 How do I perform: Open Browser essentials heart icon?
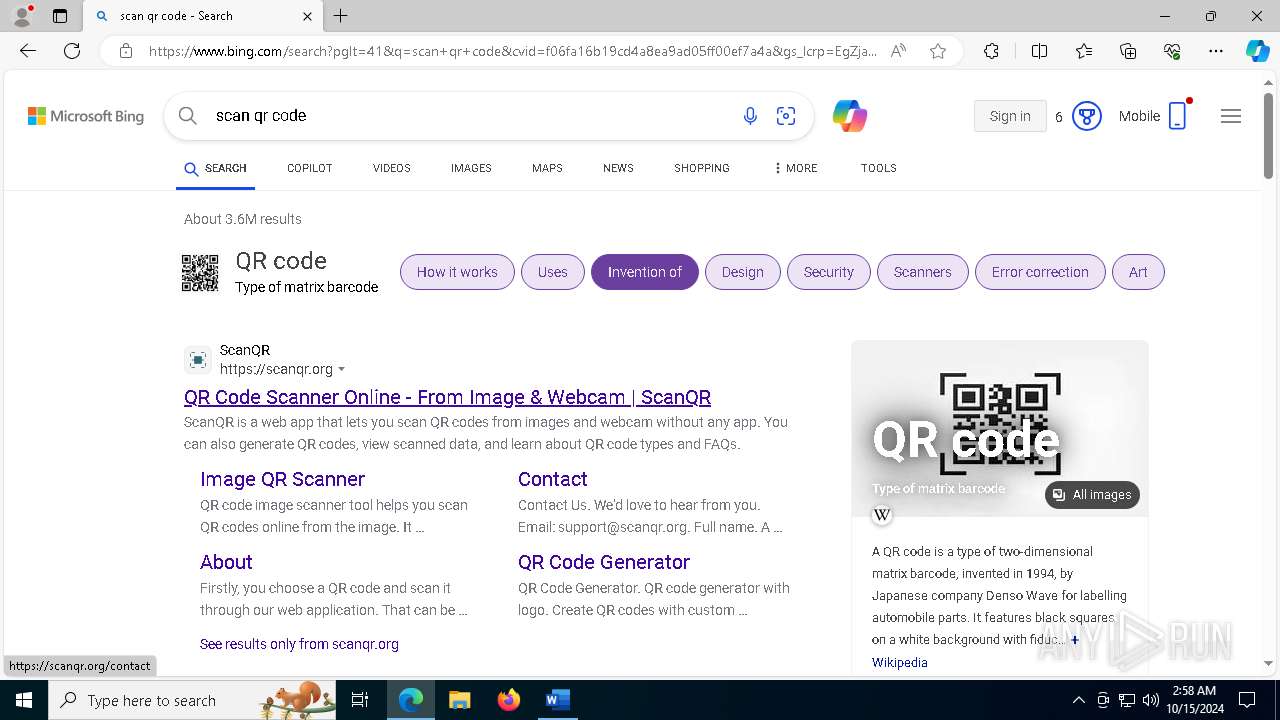[x=1172, y=51]
